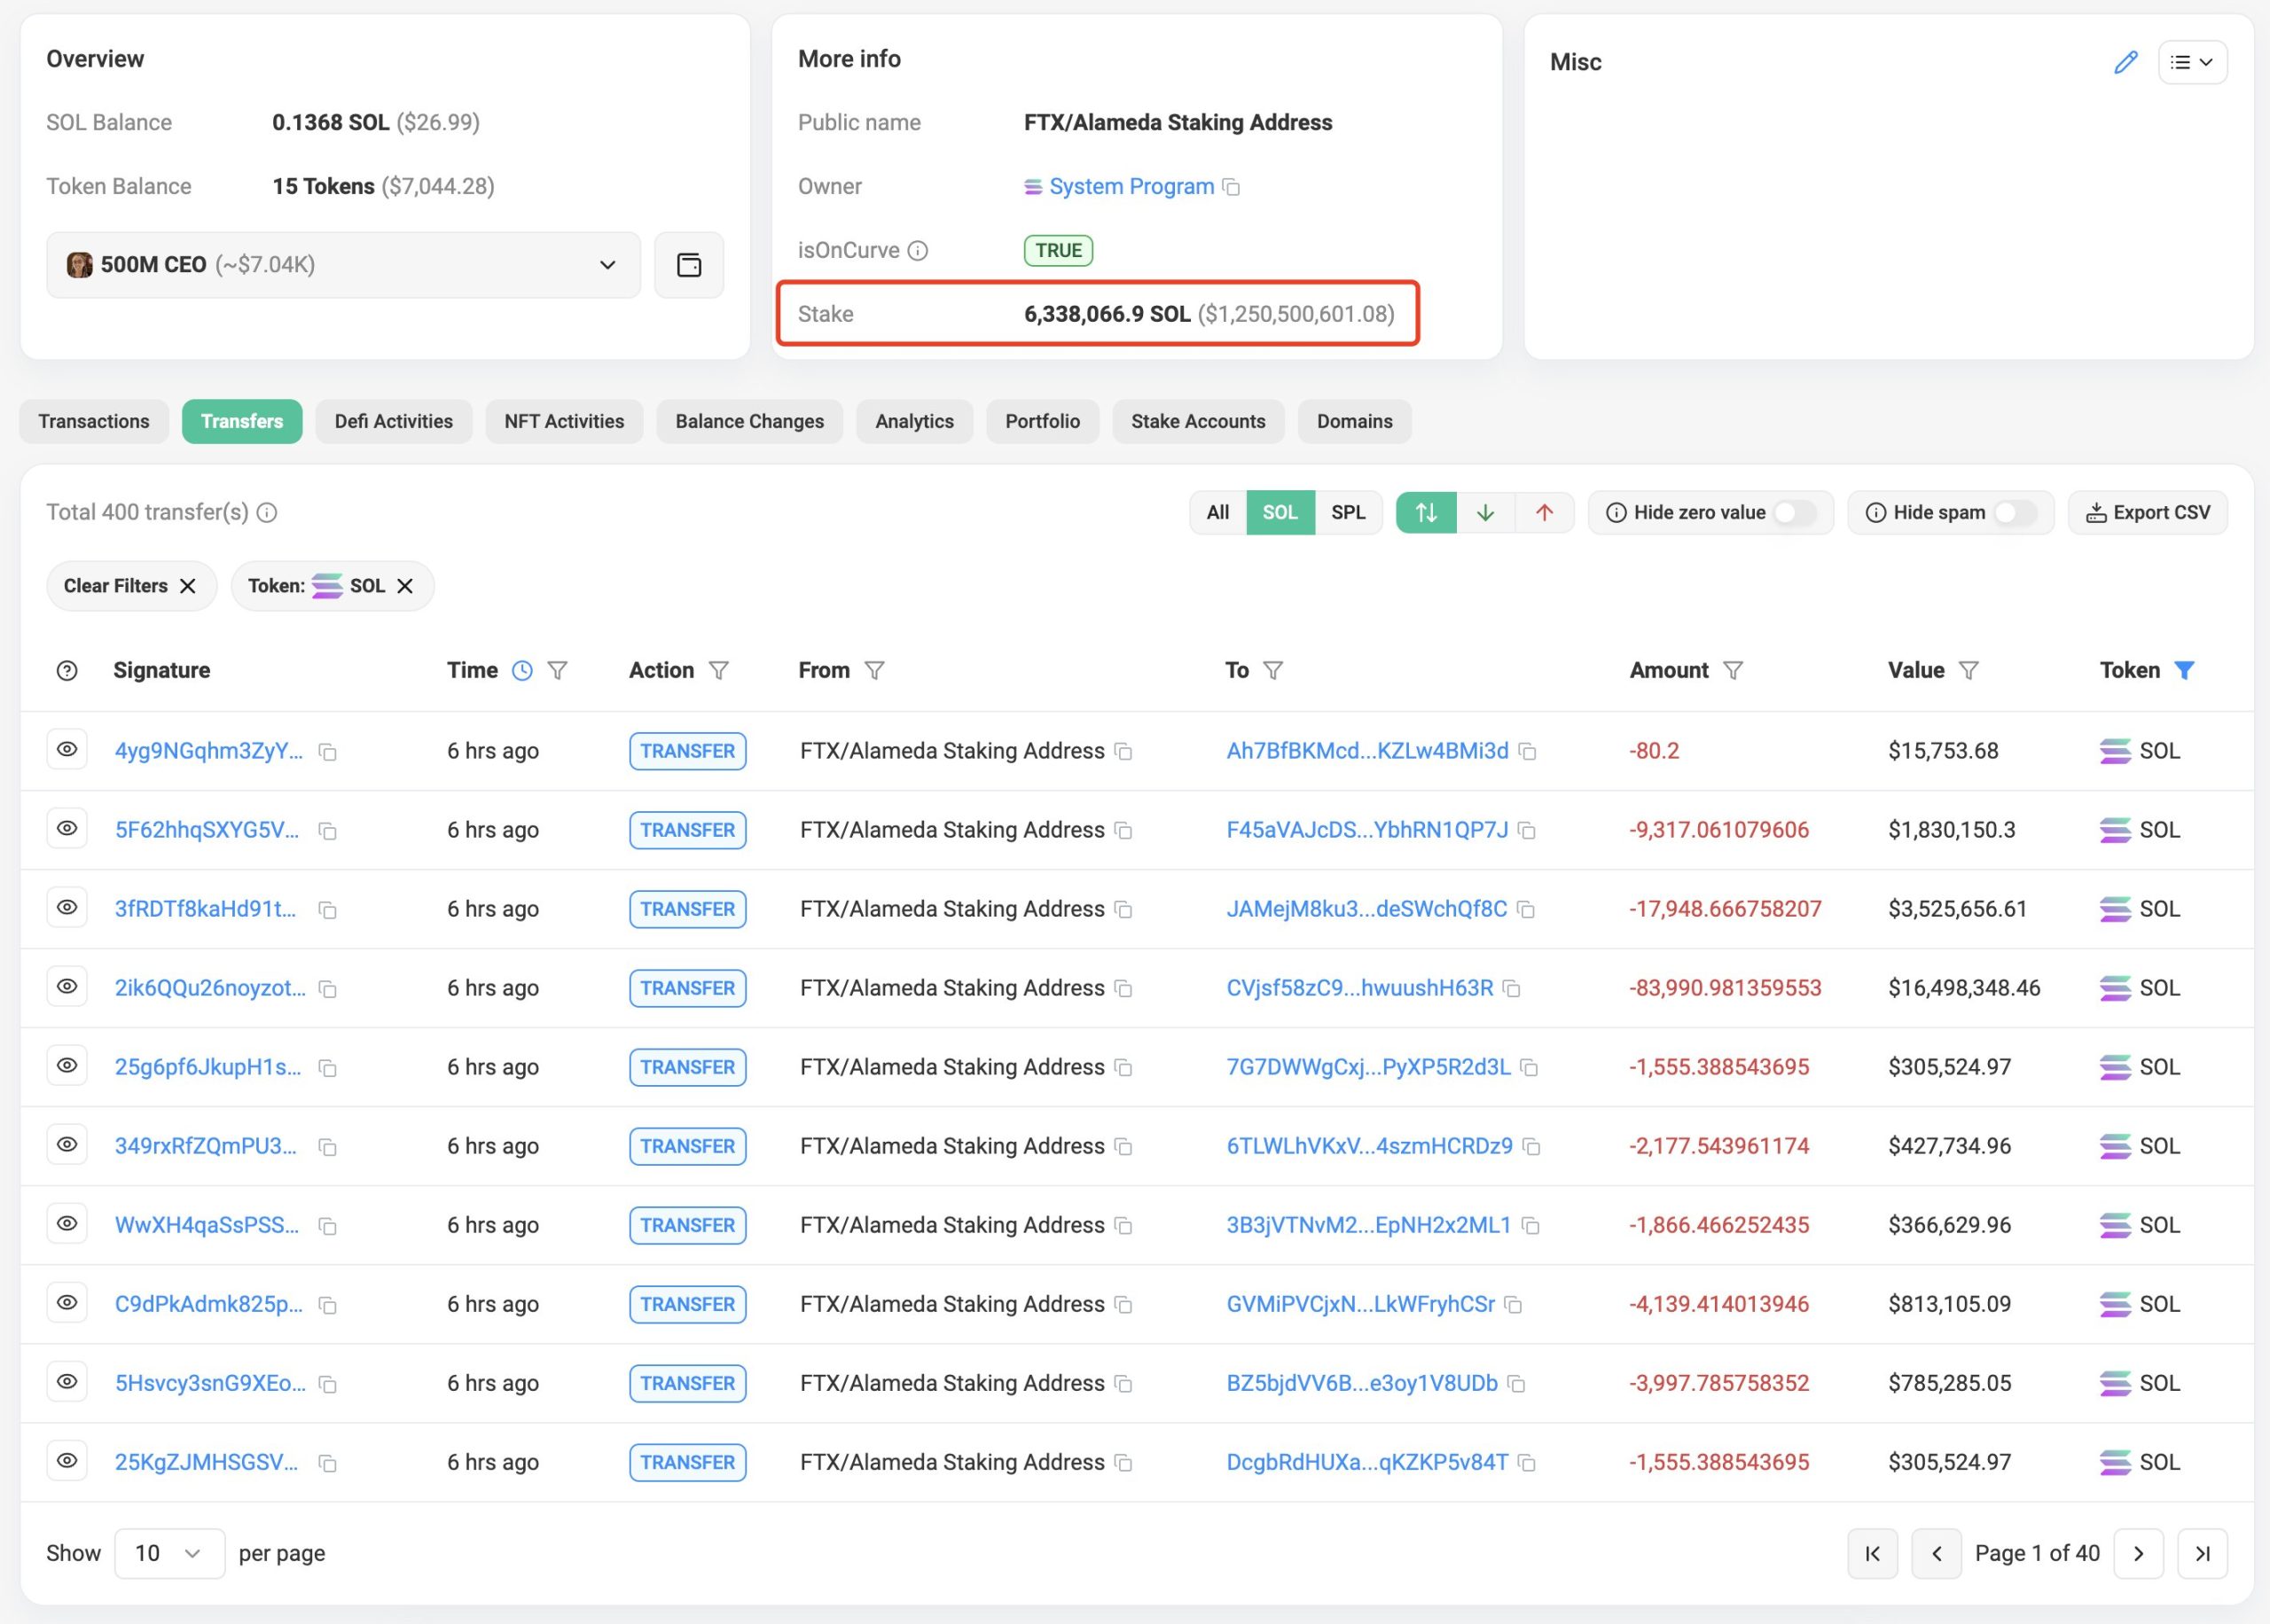Copy the 4yg9NGqhm3ZyY signature
Viewport: 2270px width, 1624px height.
pyautogui.click(x=327, y=752)
